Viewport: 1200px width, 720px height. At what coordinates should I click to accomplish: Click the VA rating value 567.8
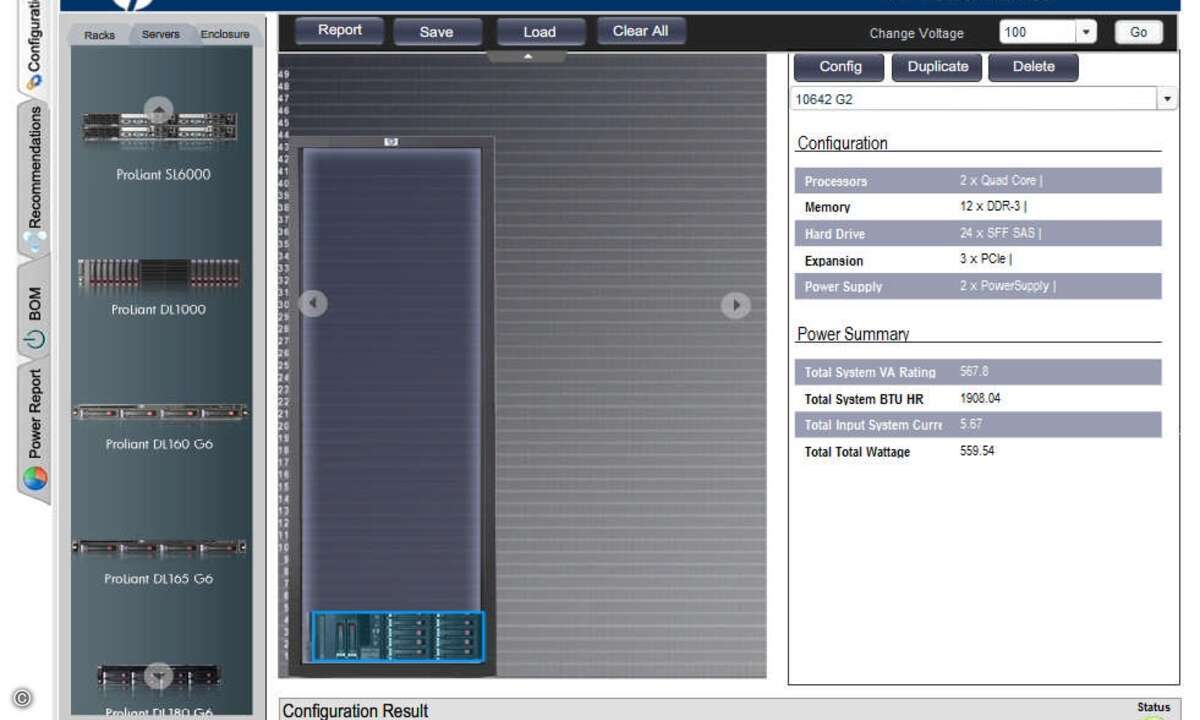(x=974, y=371)
